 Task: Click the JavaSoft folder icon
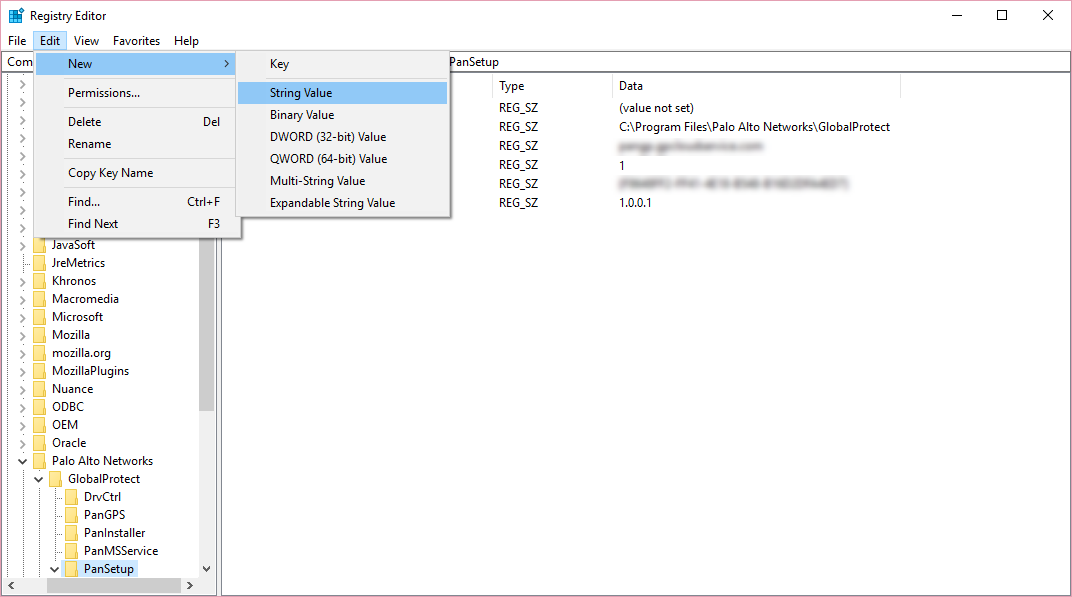pos(40,245)
